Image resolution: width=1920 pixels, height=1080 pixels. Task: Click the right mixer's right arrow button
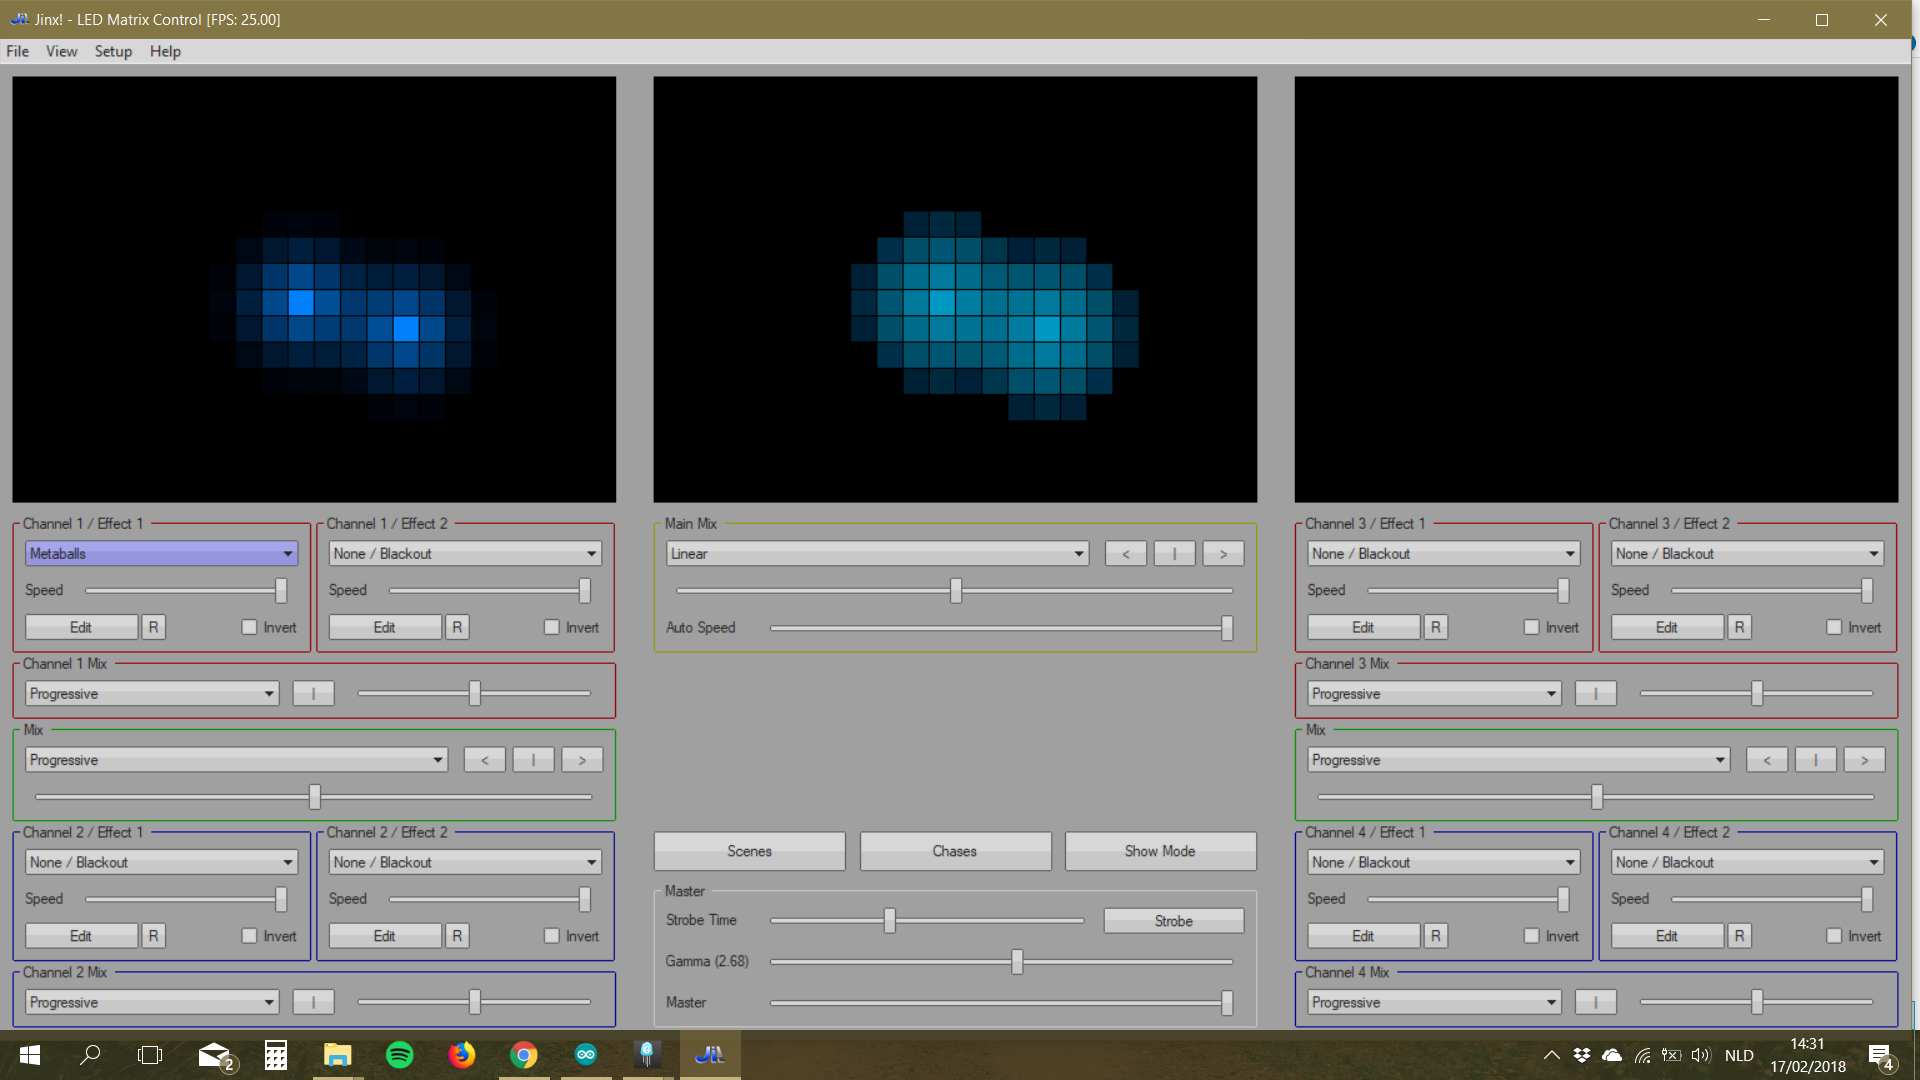1864,760
